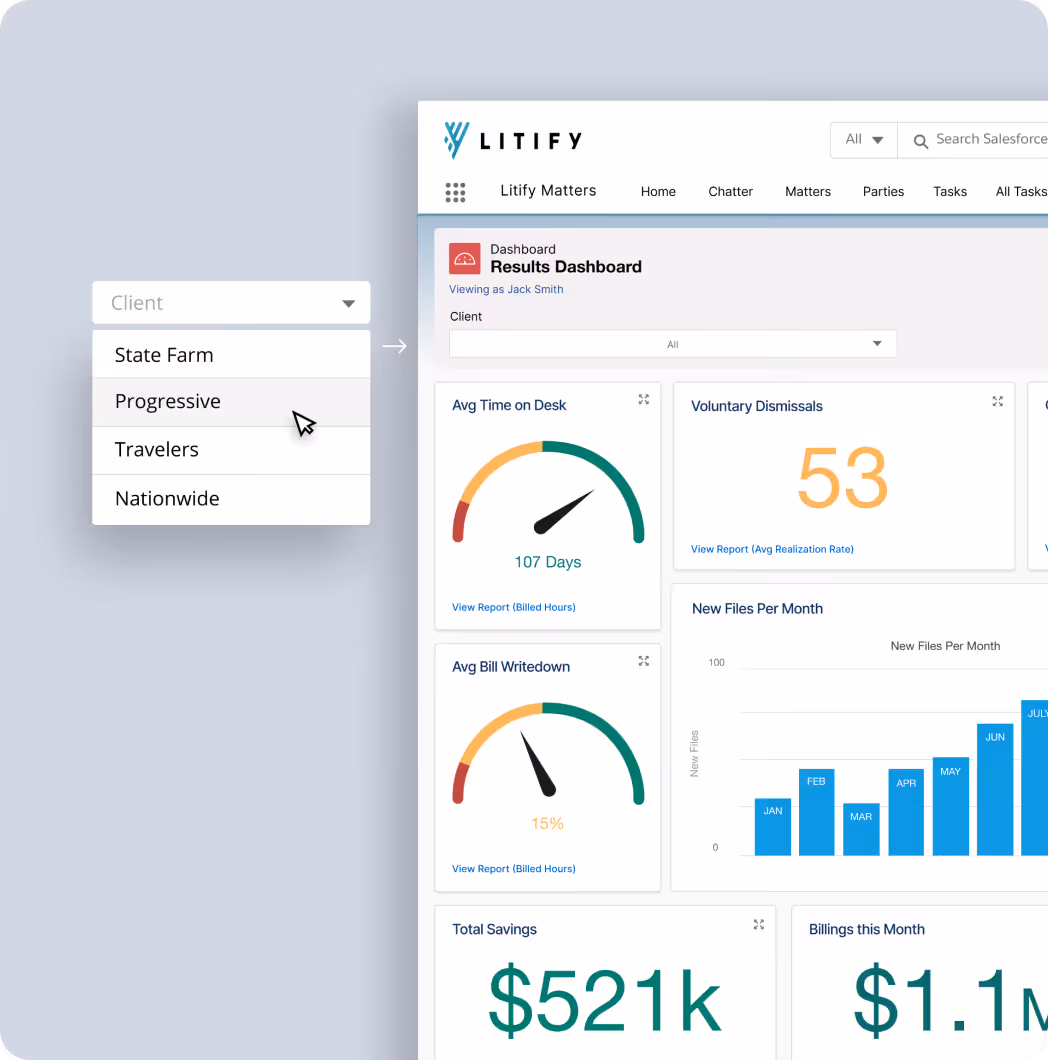
Task: Click the red dashboard gauge icon
Action: tap(465, 259)
